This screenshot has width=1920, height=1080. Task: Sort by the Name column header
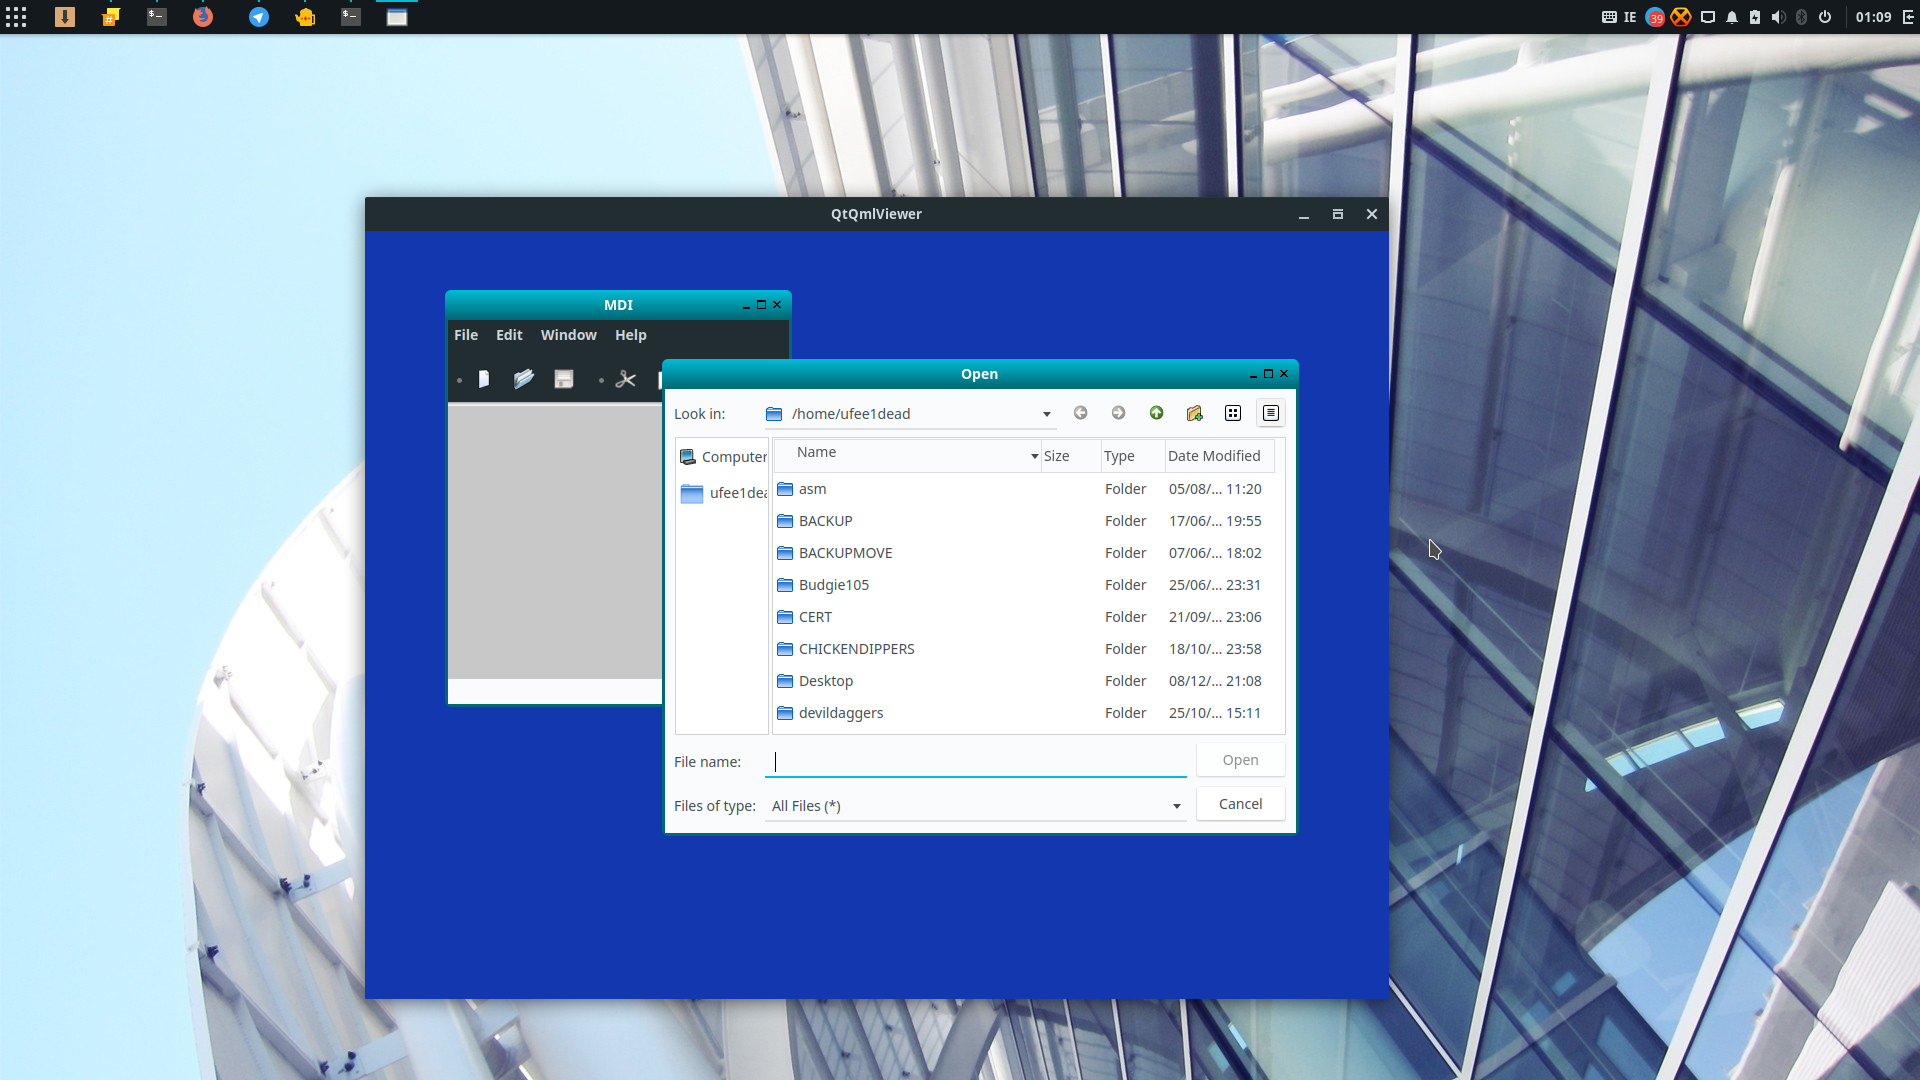[907, 456]
